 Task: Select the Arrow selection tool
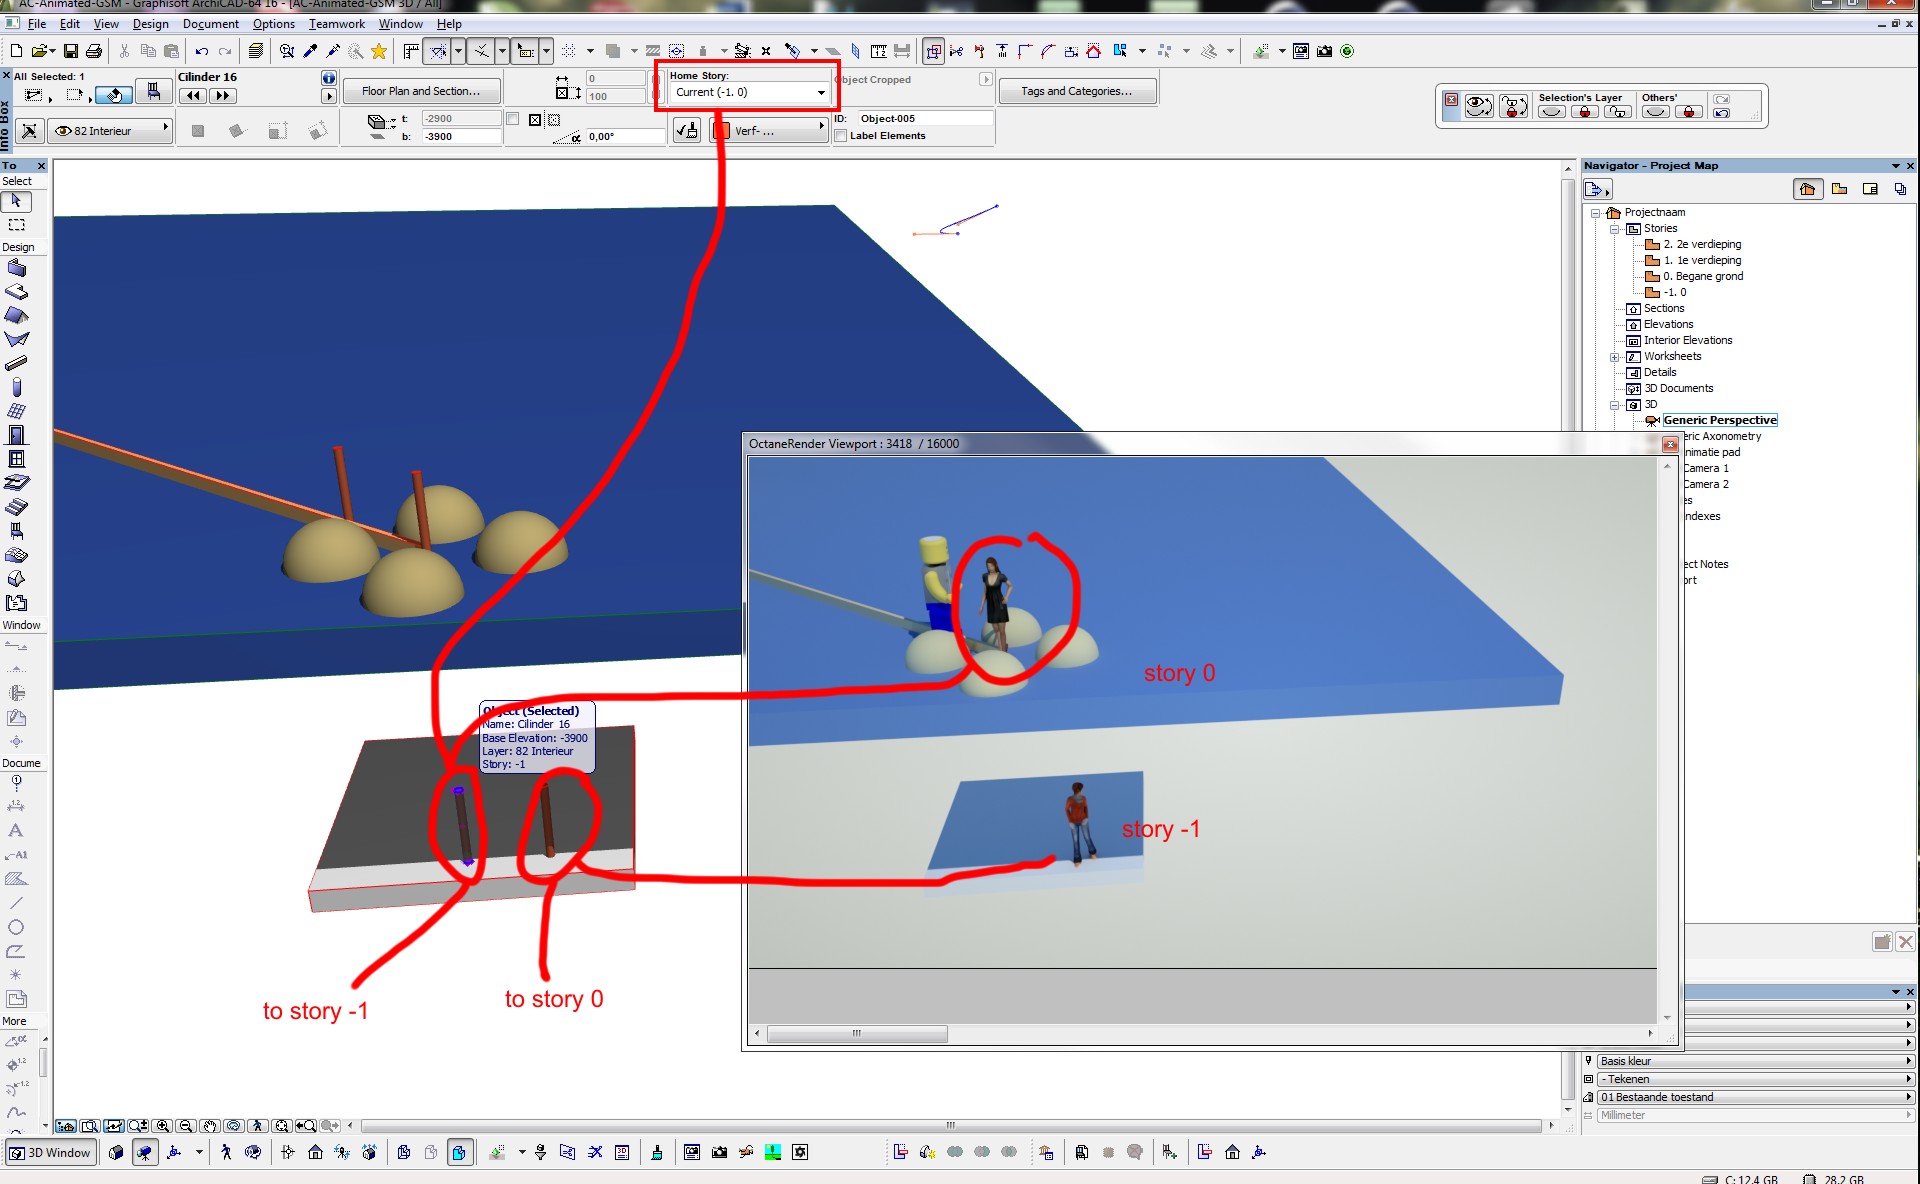pyautogui.click(x=16, y=202)
